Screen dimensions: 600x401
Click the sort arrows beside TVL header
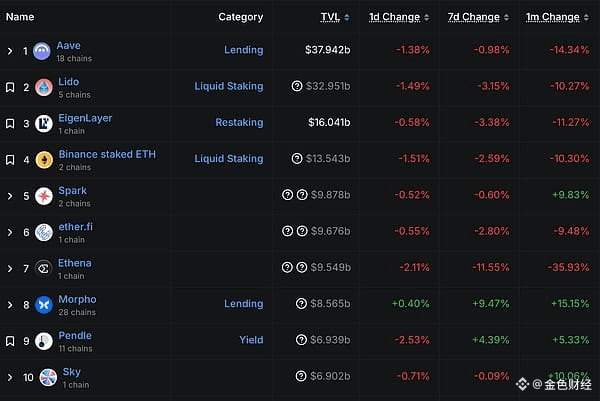tap(349, 18)
